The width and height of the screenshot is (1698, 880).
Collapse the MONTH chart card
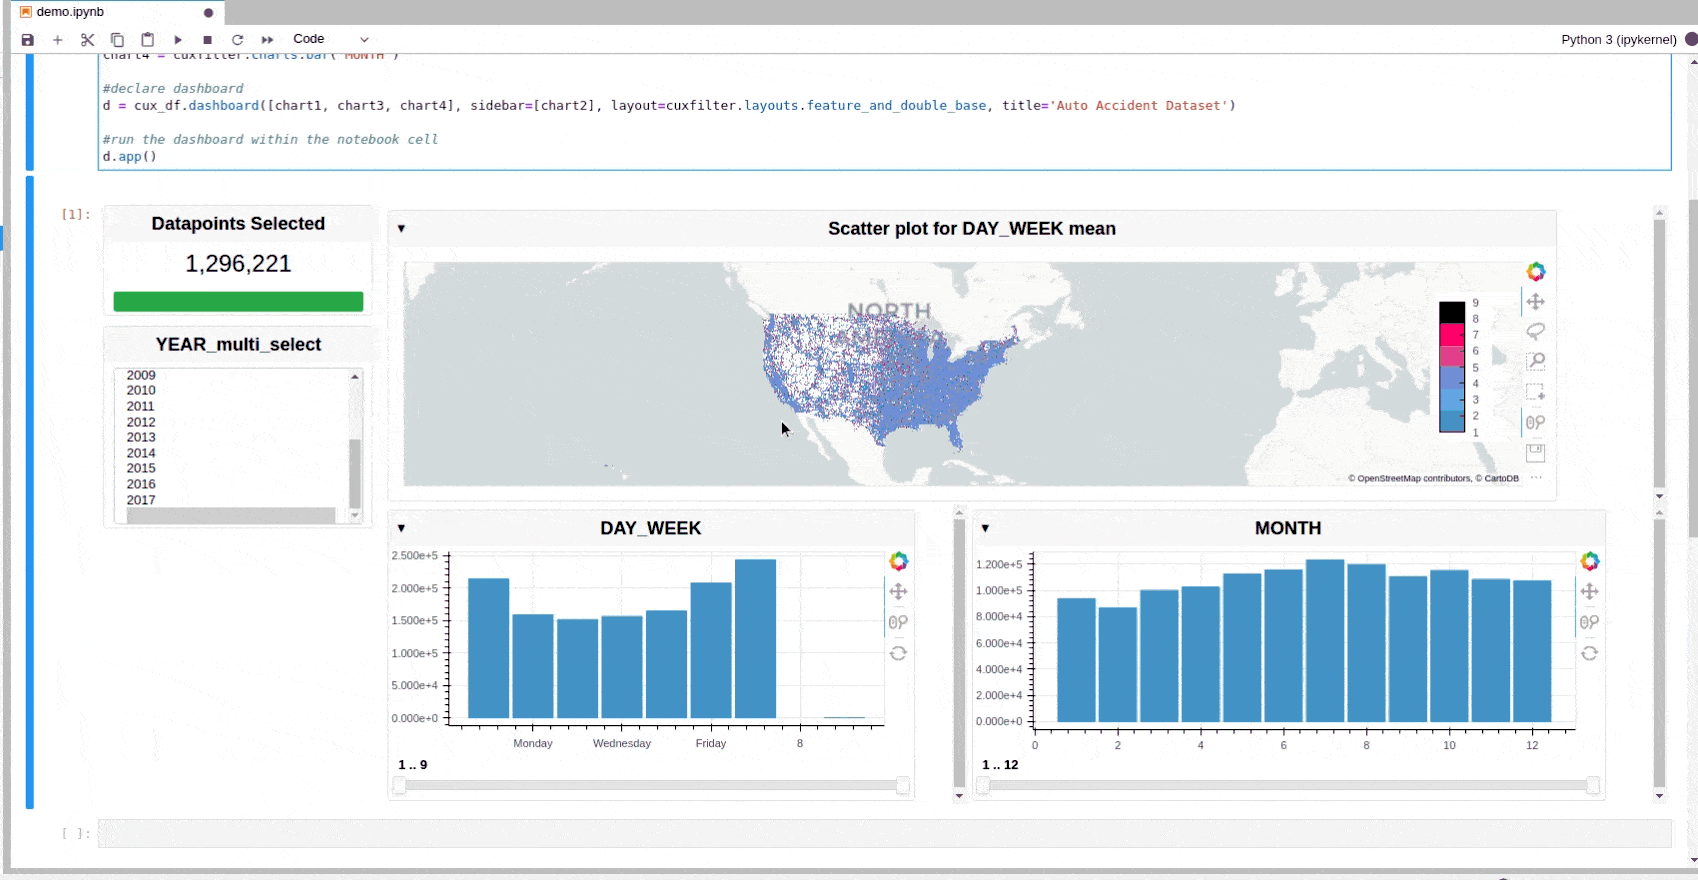pos(985,528)
